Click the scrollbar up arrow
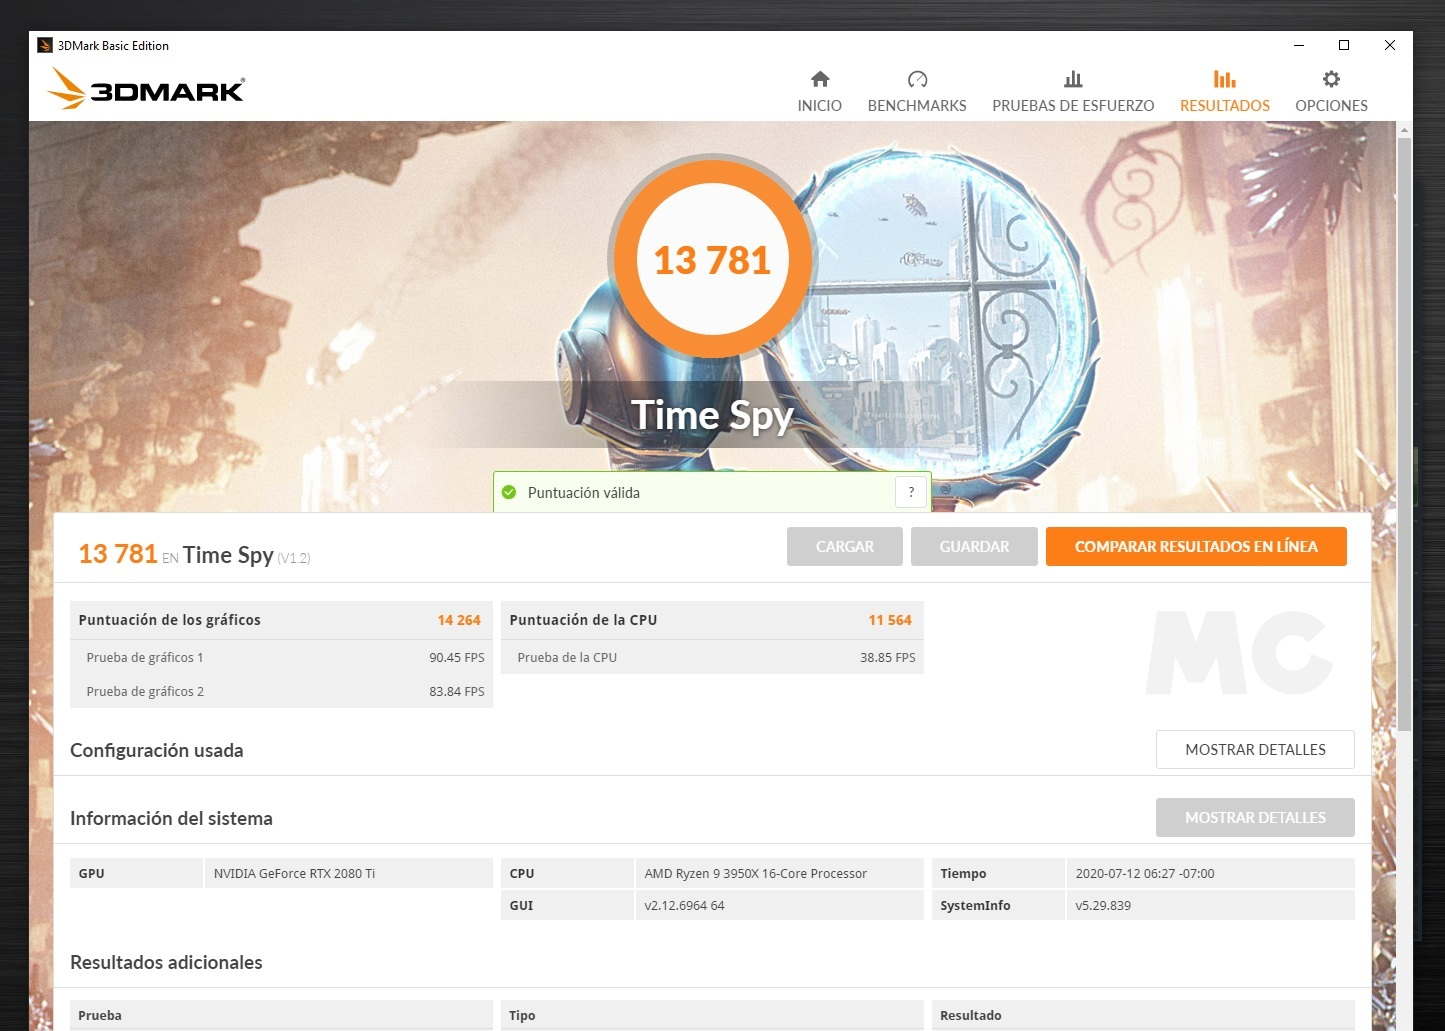Image resolution: width=1445 pixels, height=1031 pixels. (1404, 130)
